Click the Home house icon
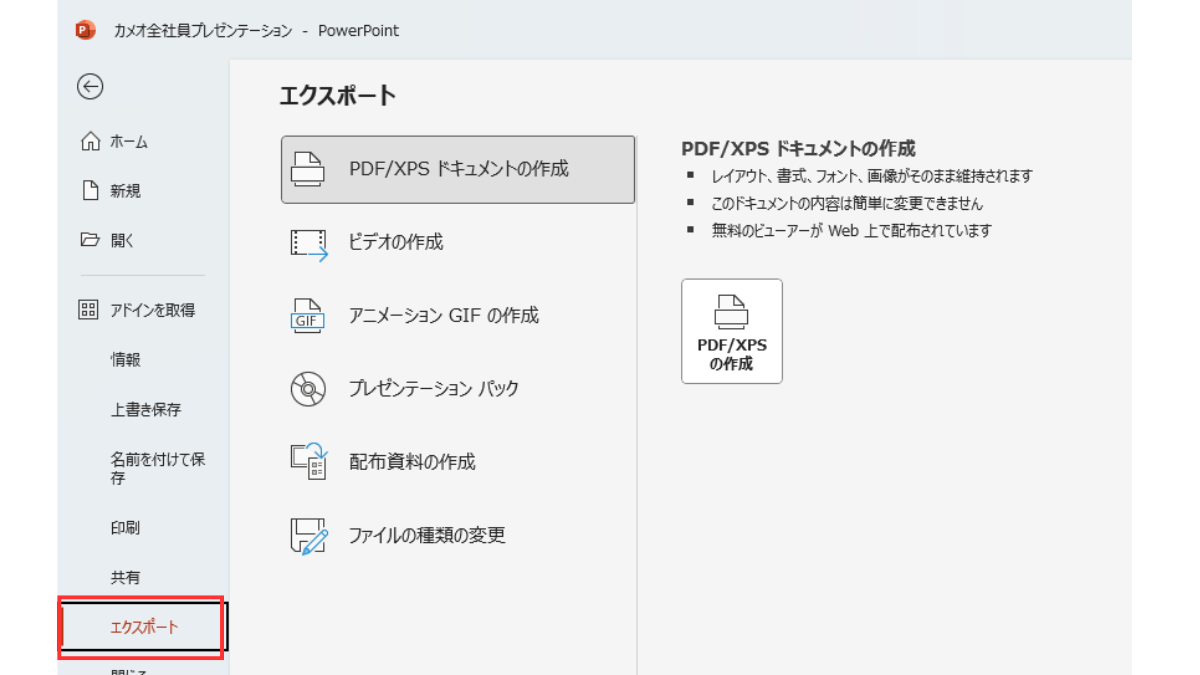The width and height of the screenshot is (1200, 675). pos(90,142)
